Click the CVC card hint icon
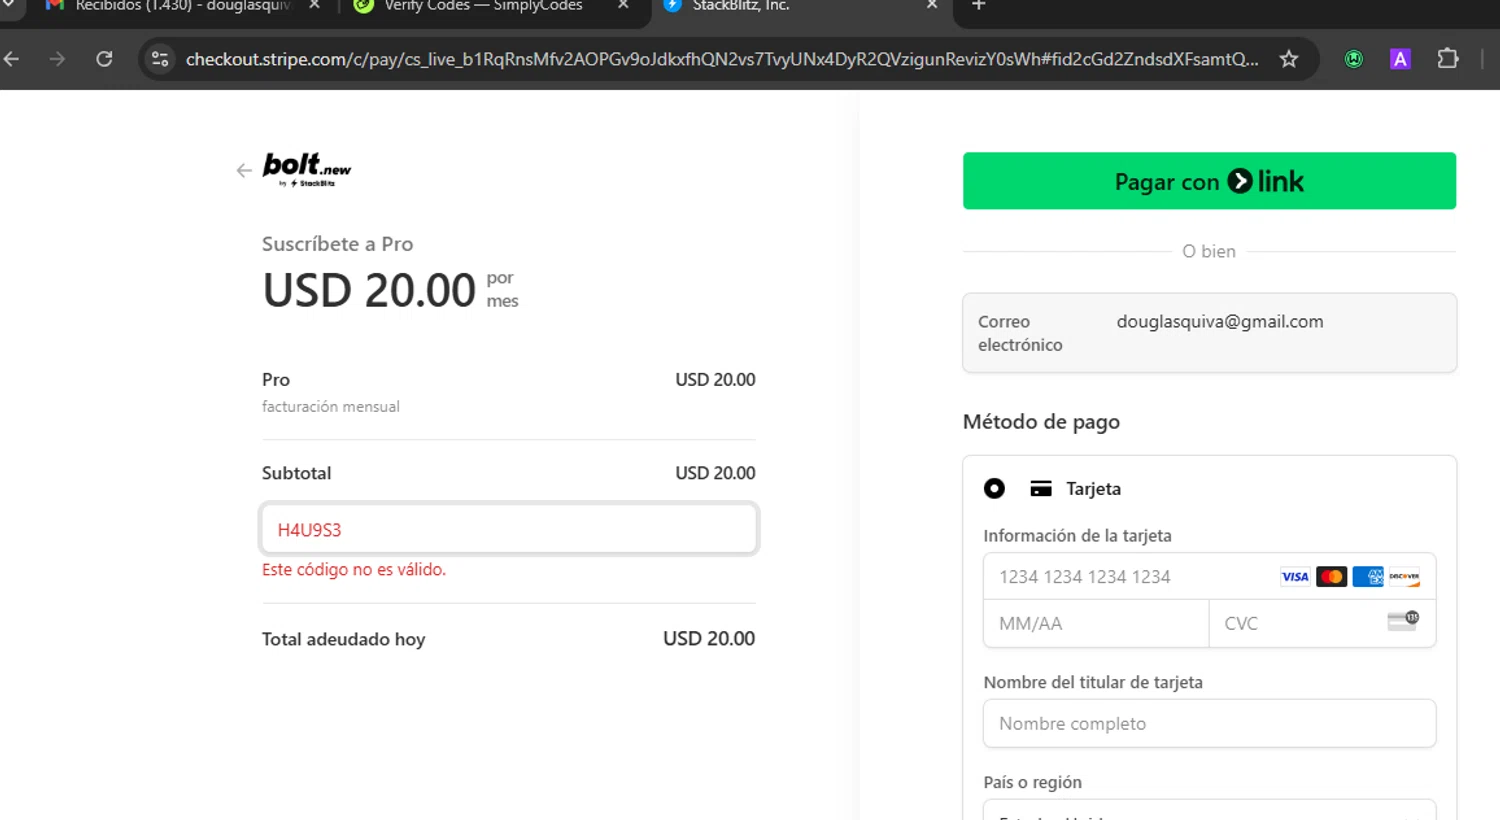The height and width of the screenshot is (820, 1500). (1403, 620)
